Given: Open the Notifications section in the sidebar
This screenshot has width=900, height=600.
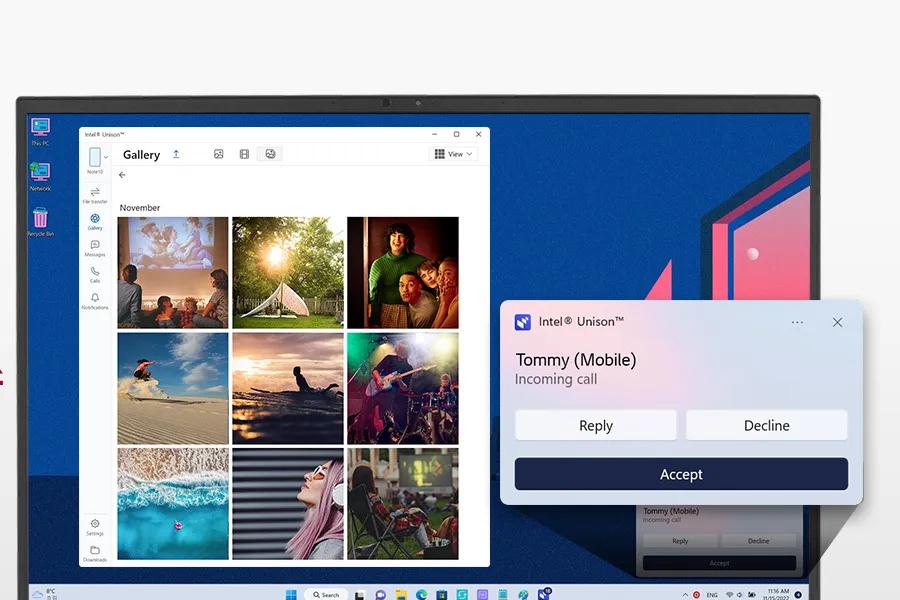Looking at the screenshot, I should [x=95, y=300].
